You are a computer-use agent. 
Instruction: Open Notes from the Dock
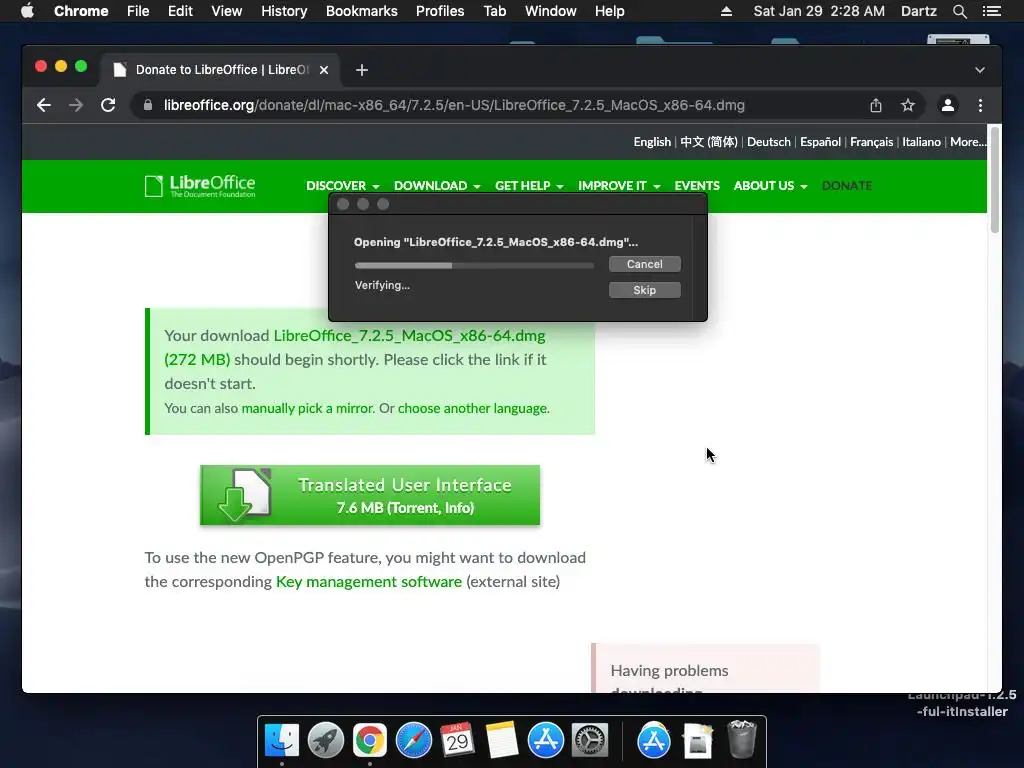point(502,741)
